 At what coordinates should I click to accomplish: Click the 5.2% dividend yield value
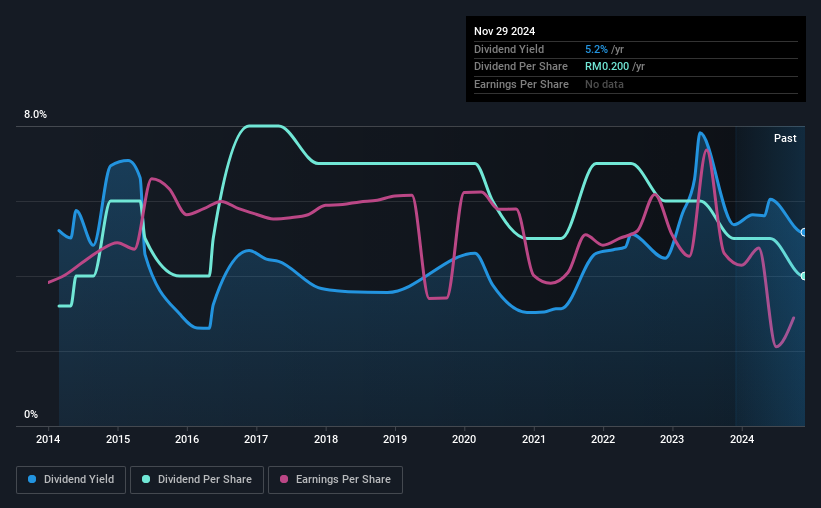(x=596, y=49)
